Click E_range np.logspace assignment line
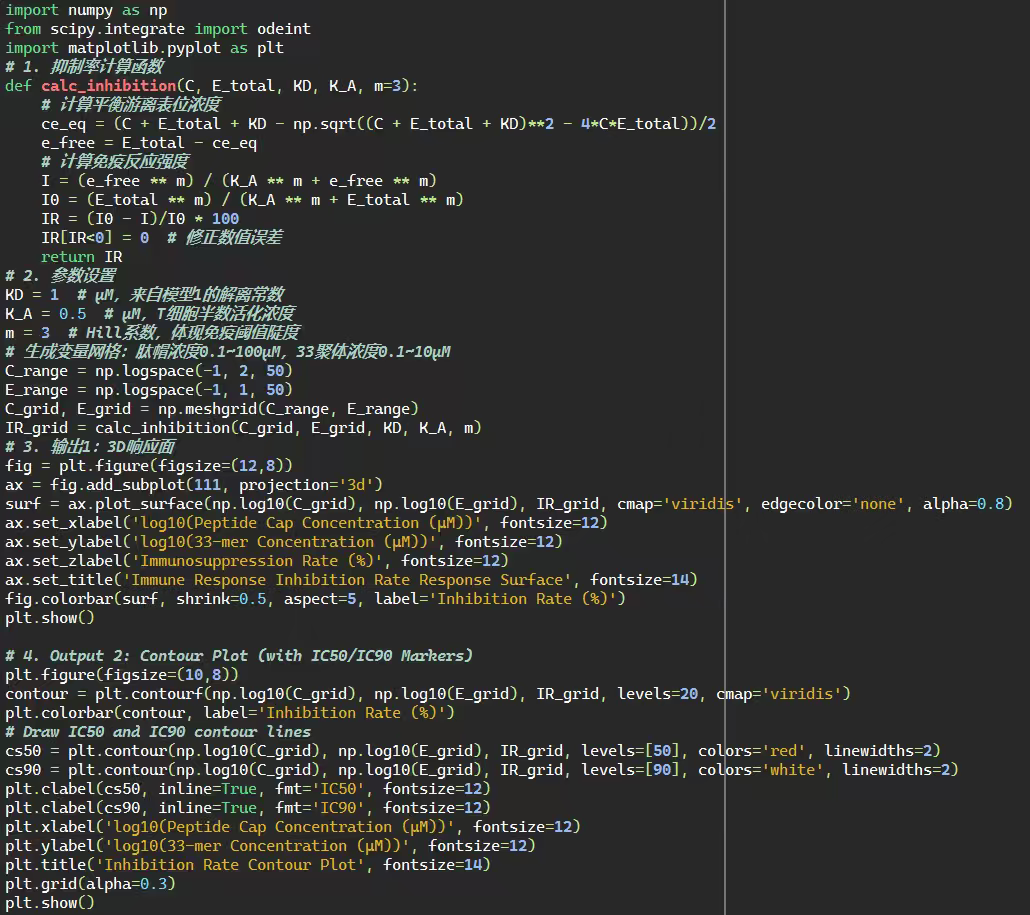The image size is (1030, 915). [x=148, y=390]
